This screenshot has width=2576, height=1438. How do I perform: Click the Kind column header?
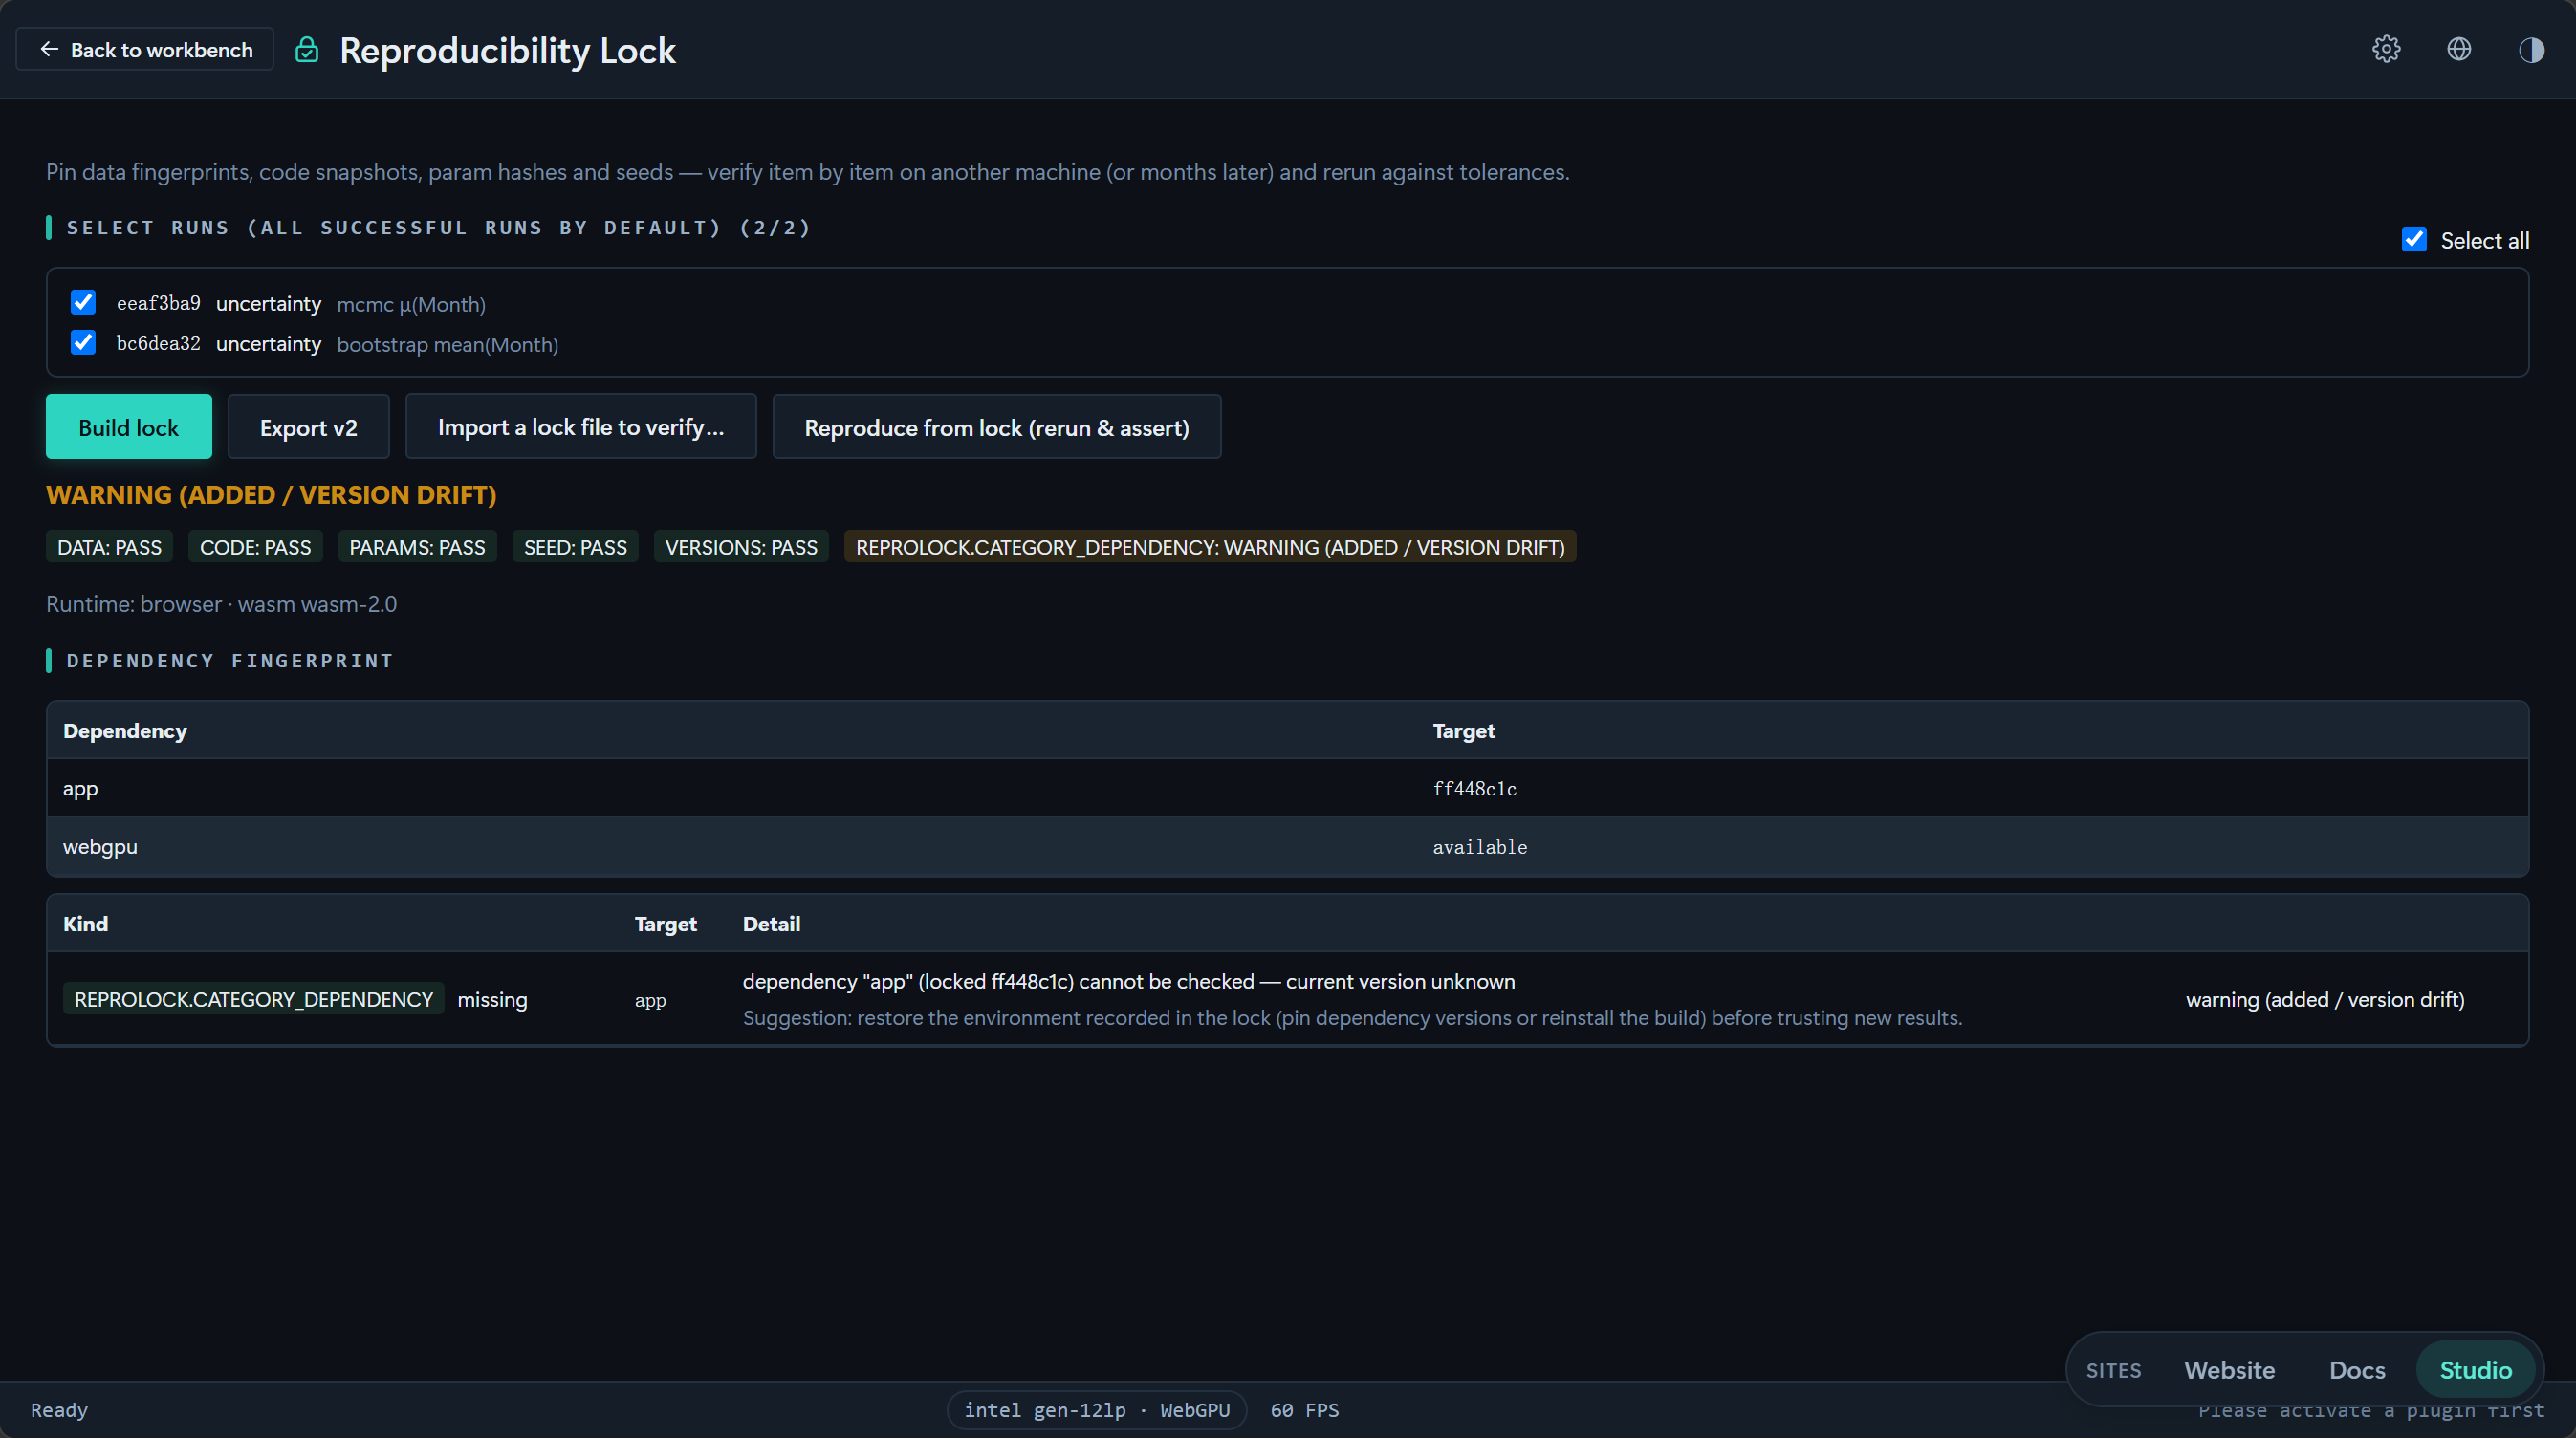pos(86,924)
